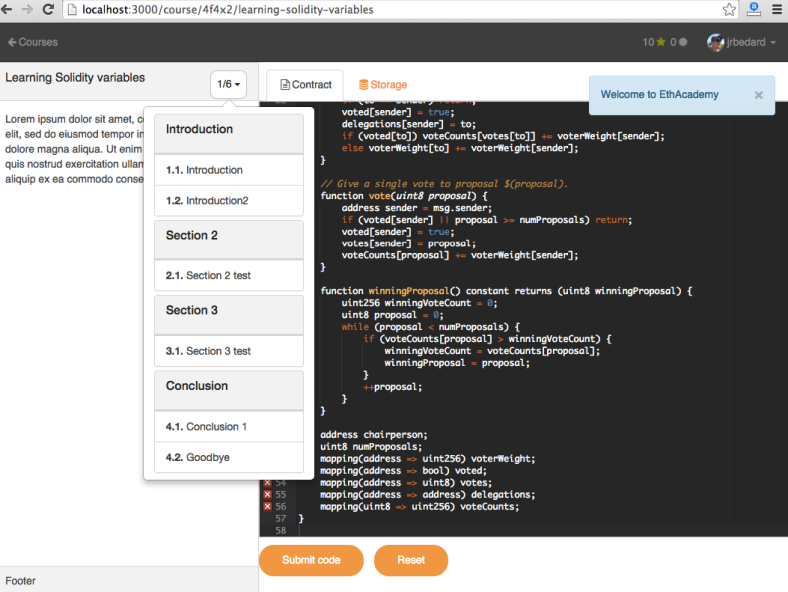Viewport: 788px width, 592px height.
Task: Switch to the Contract tab
Action: tap(306, 85)
